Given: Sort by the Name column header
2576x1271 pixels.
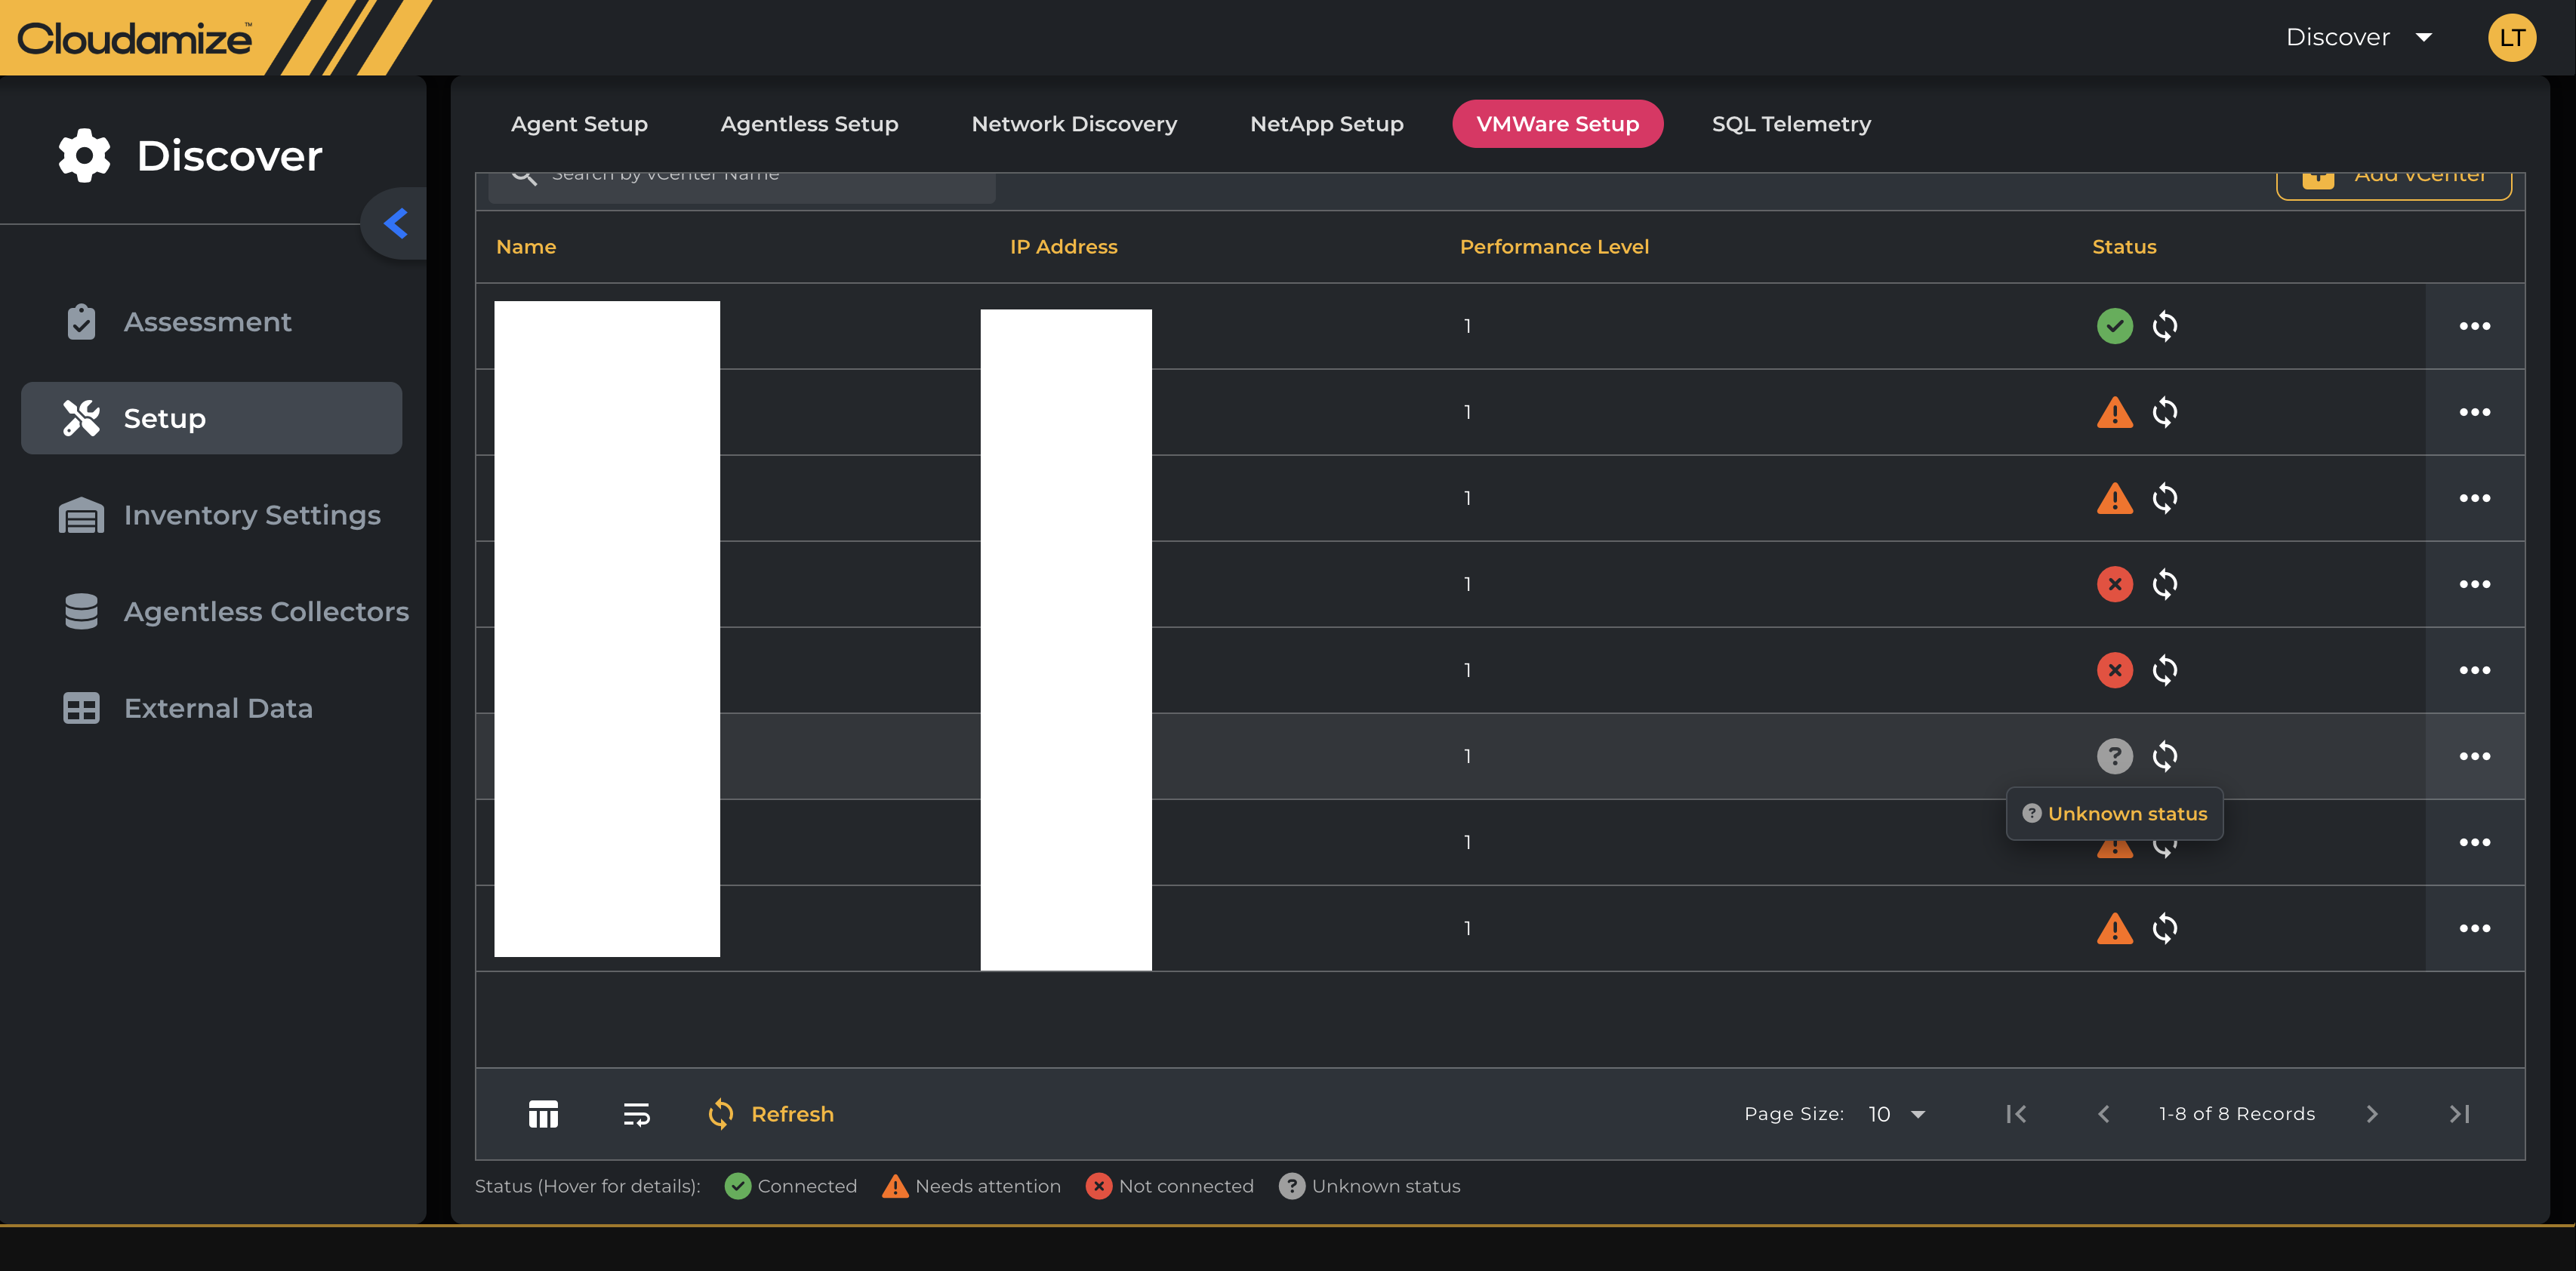Looking at the screenshot, I should (x=526, y=247).
